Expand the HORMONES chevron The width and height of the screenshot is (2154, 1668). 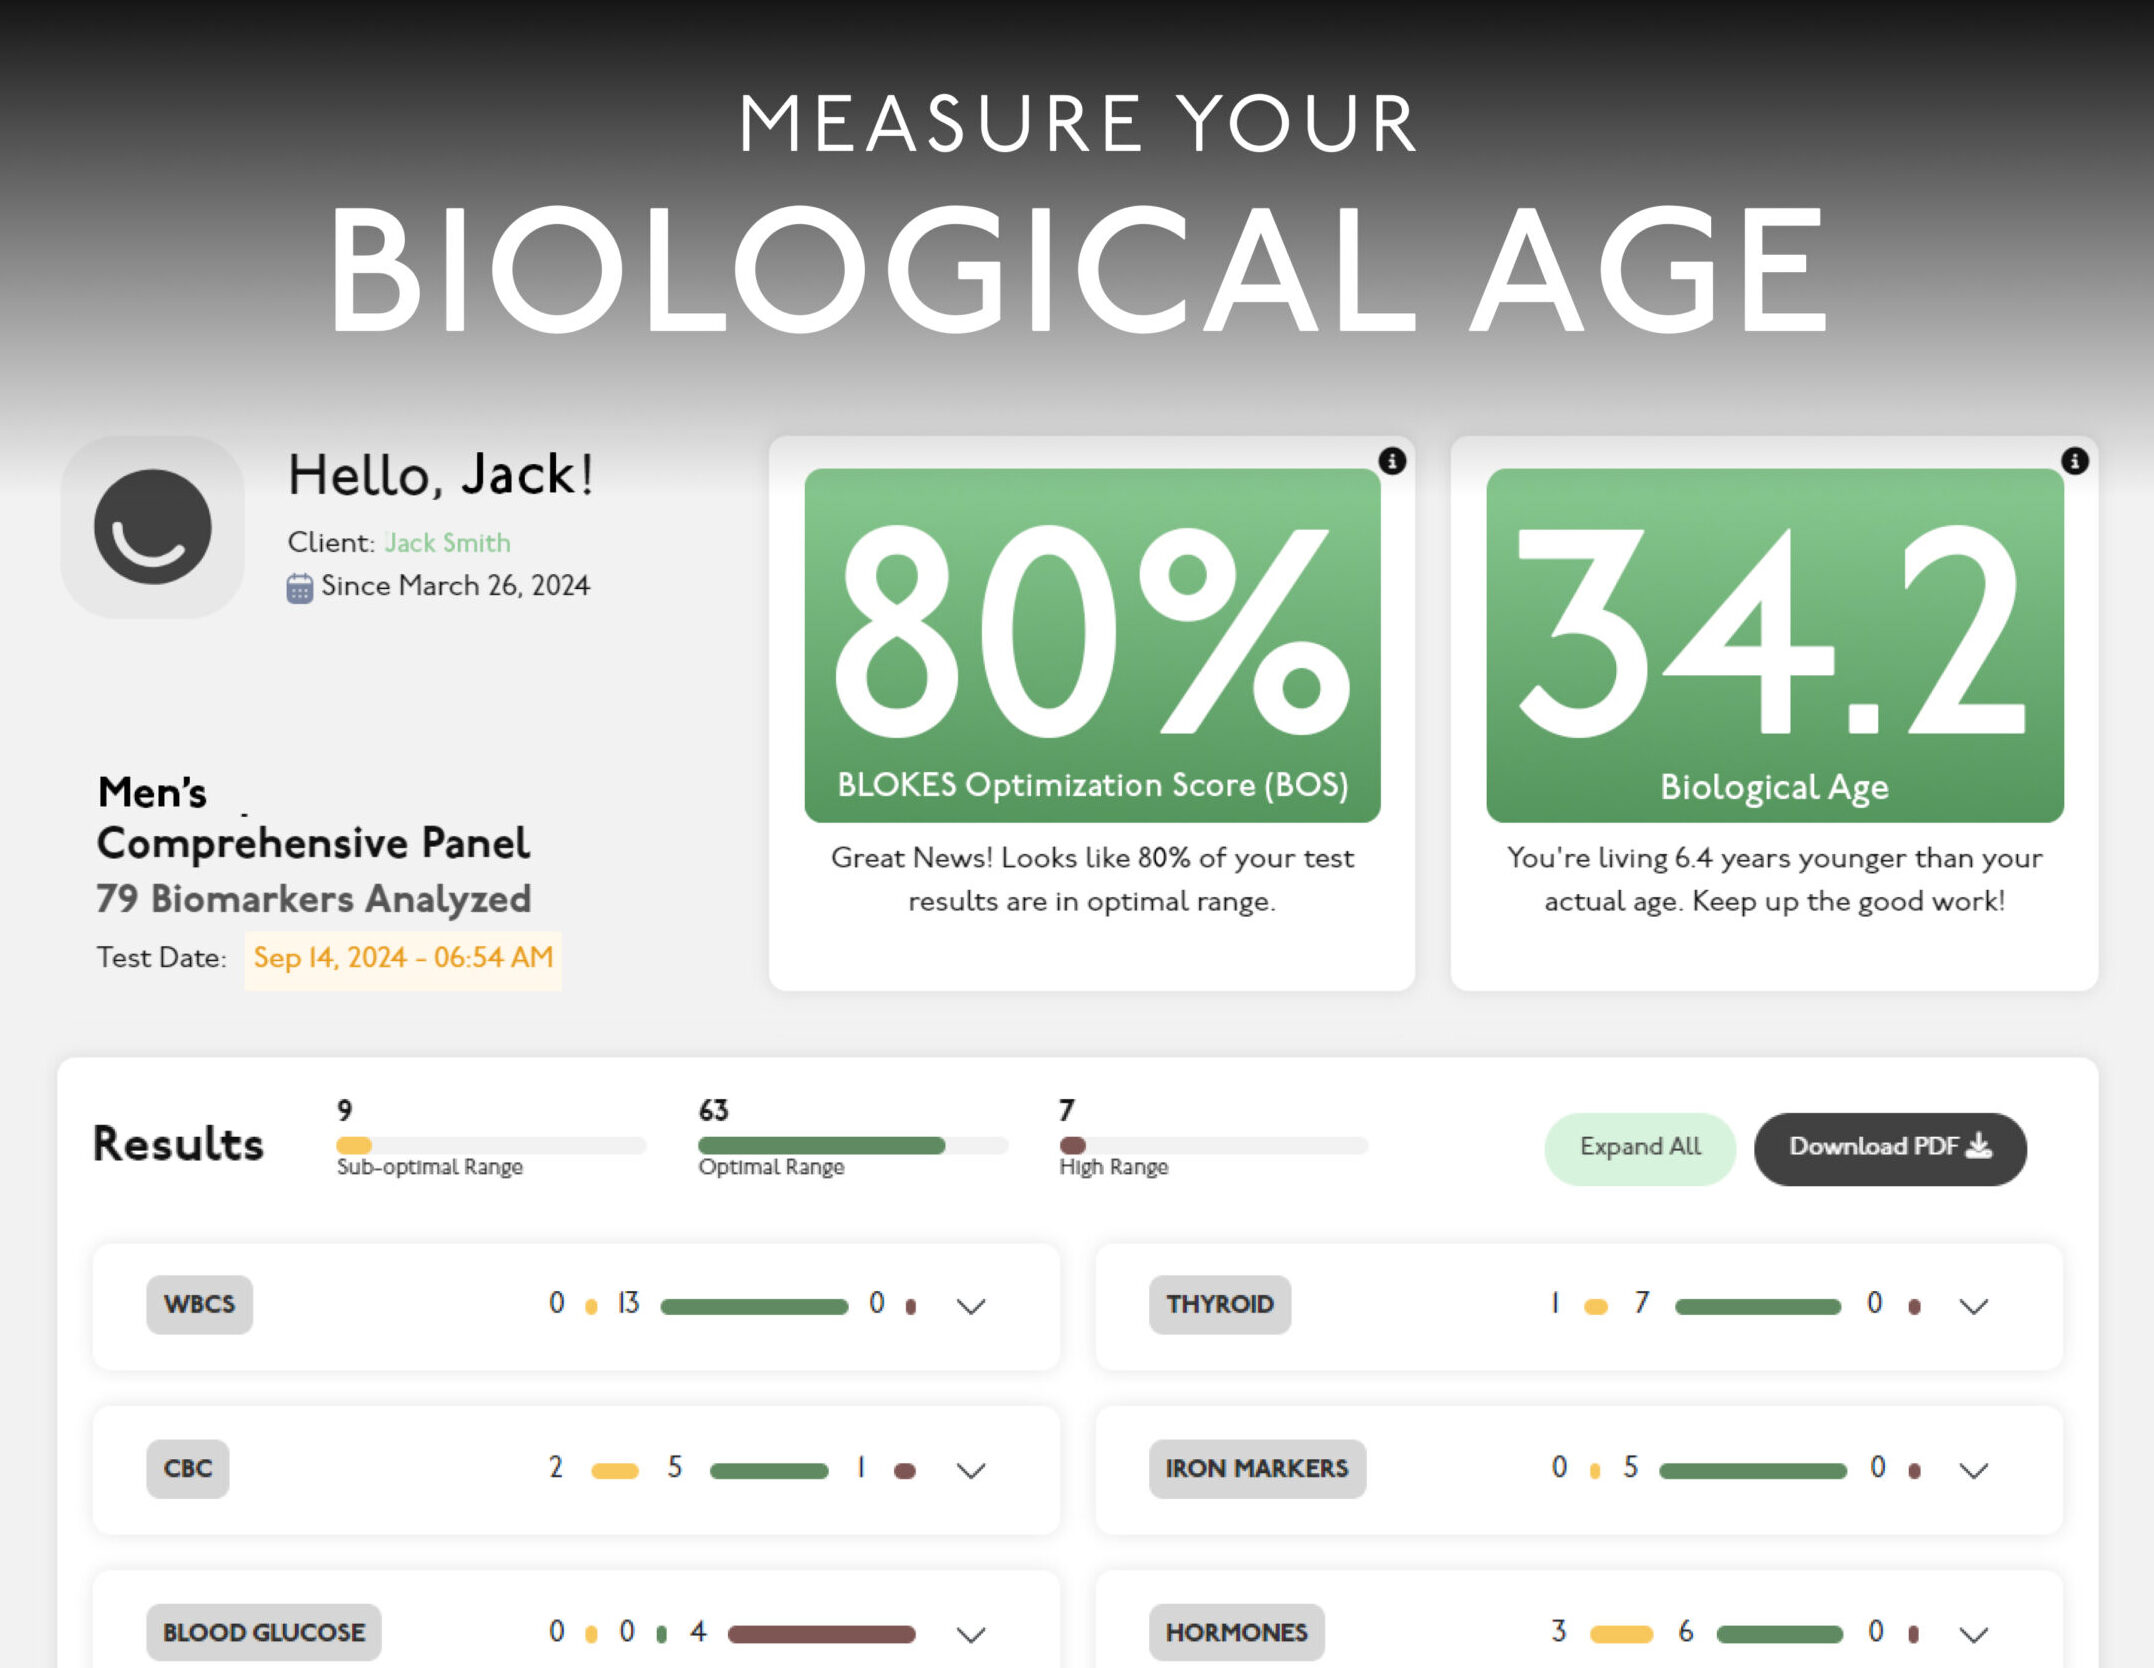coord(1973,1634)
